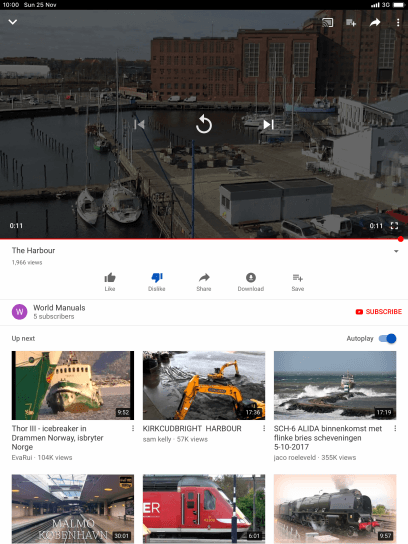This screenshot has height=544, width=408.
Task: Minimize the video player with the down chevron
Action: 13,22
